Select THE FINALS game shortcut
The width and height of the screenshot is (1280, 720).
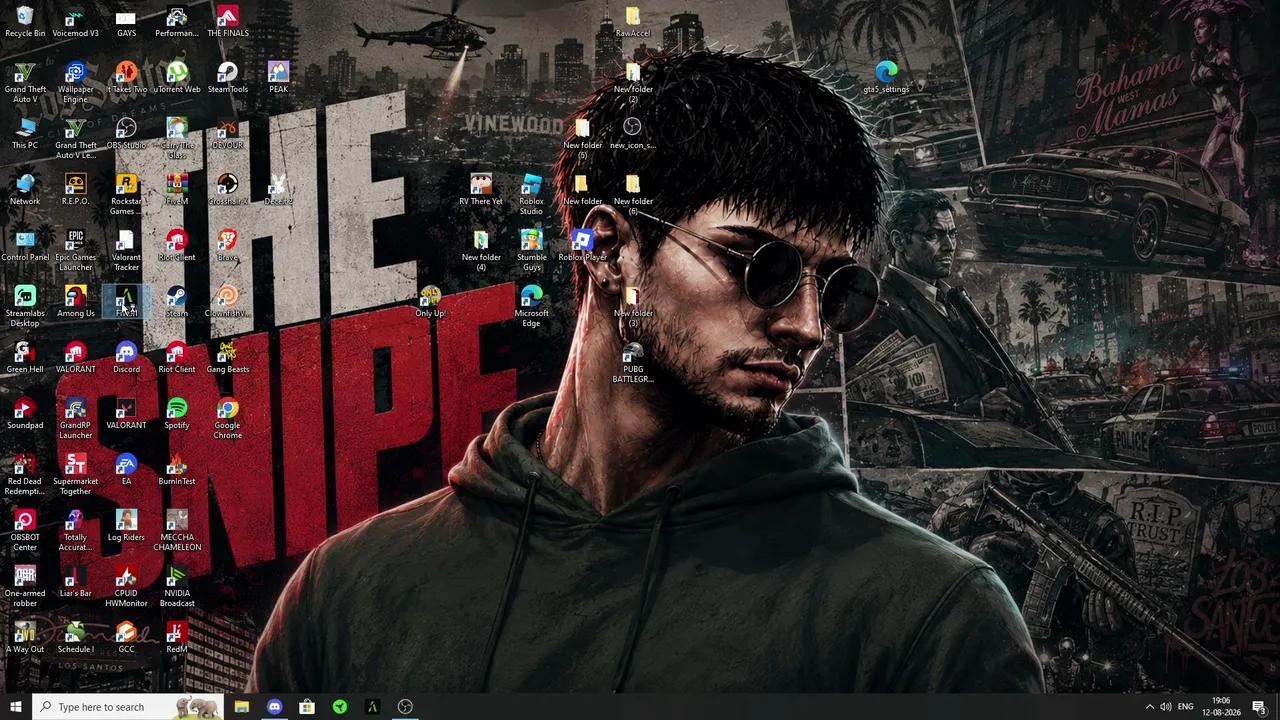[x=228, y=22]
